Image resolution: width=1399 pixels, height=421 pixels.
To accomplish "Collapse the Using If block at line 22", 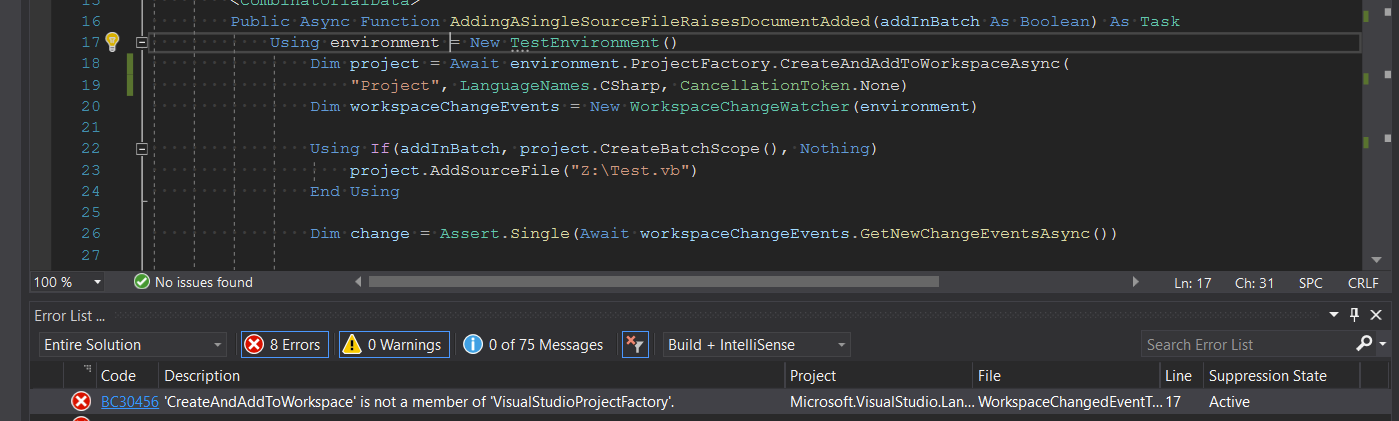I will pos(141,149).
